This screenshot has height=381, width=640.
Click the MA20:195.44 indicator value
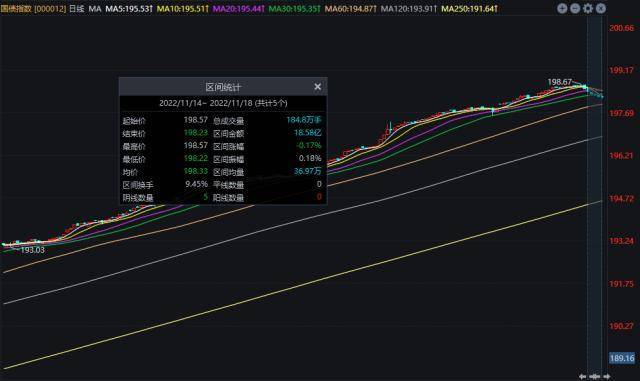tap(239, 9)
